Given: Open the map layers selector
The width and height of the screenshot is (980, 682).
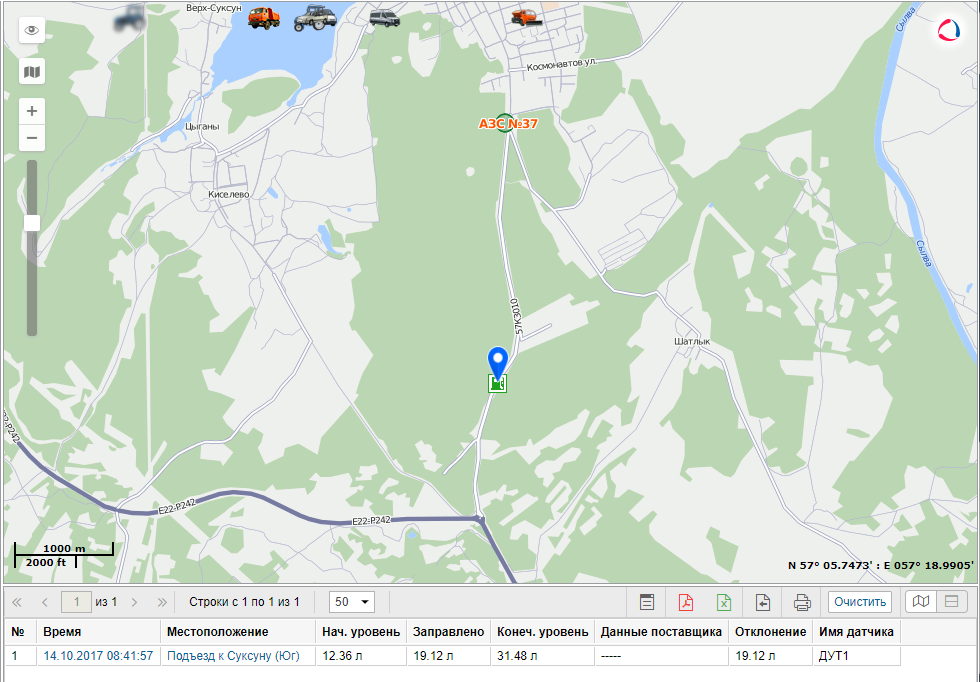Looking at the screenshot, I should 32,71.
